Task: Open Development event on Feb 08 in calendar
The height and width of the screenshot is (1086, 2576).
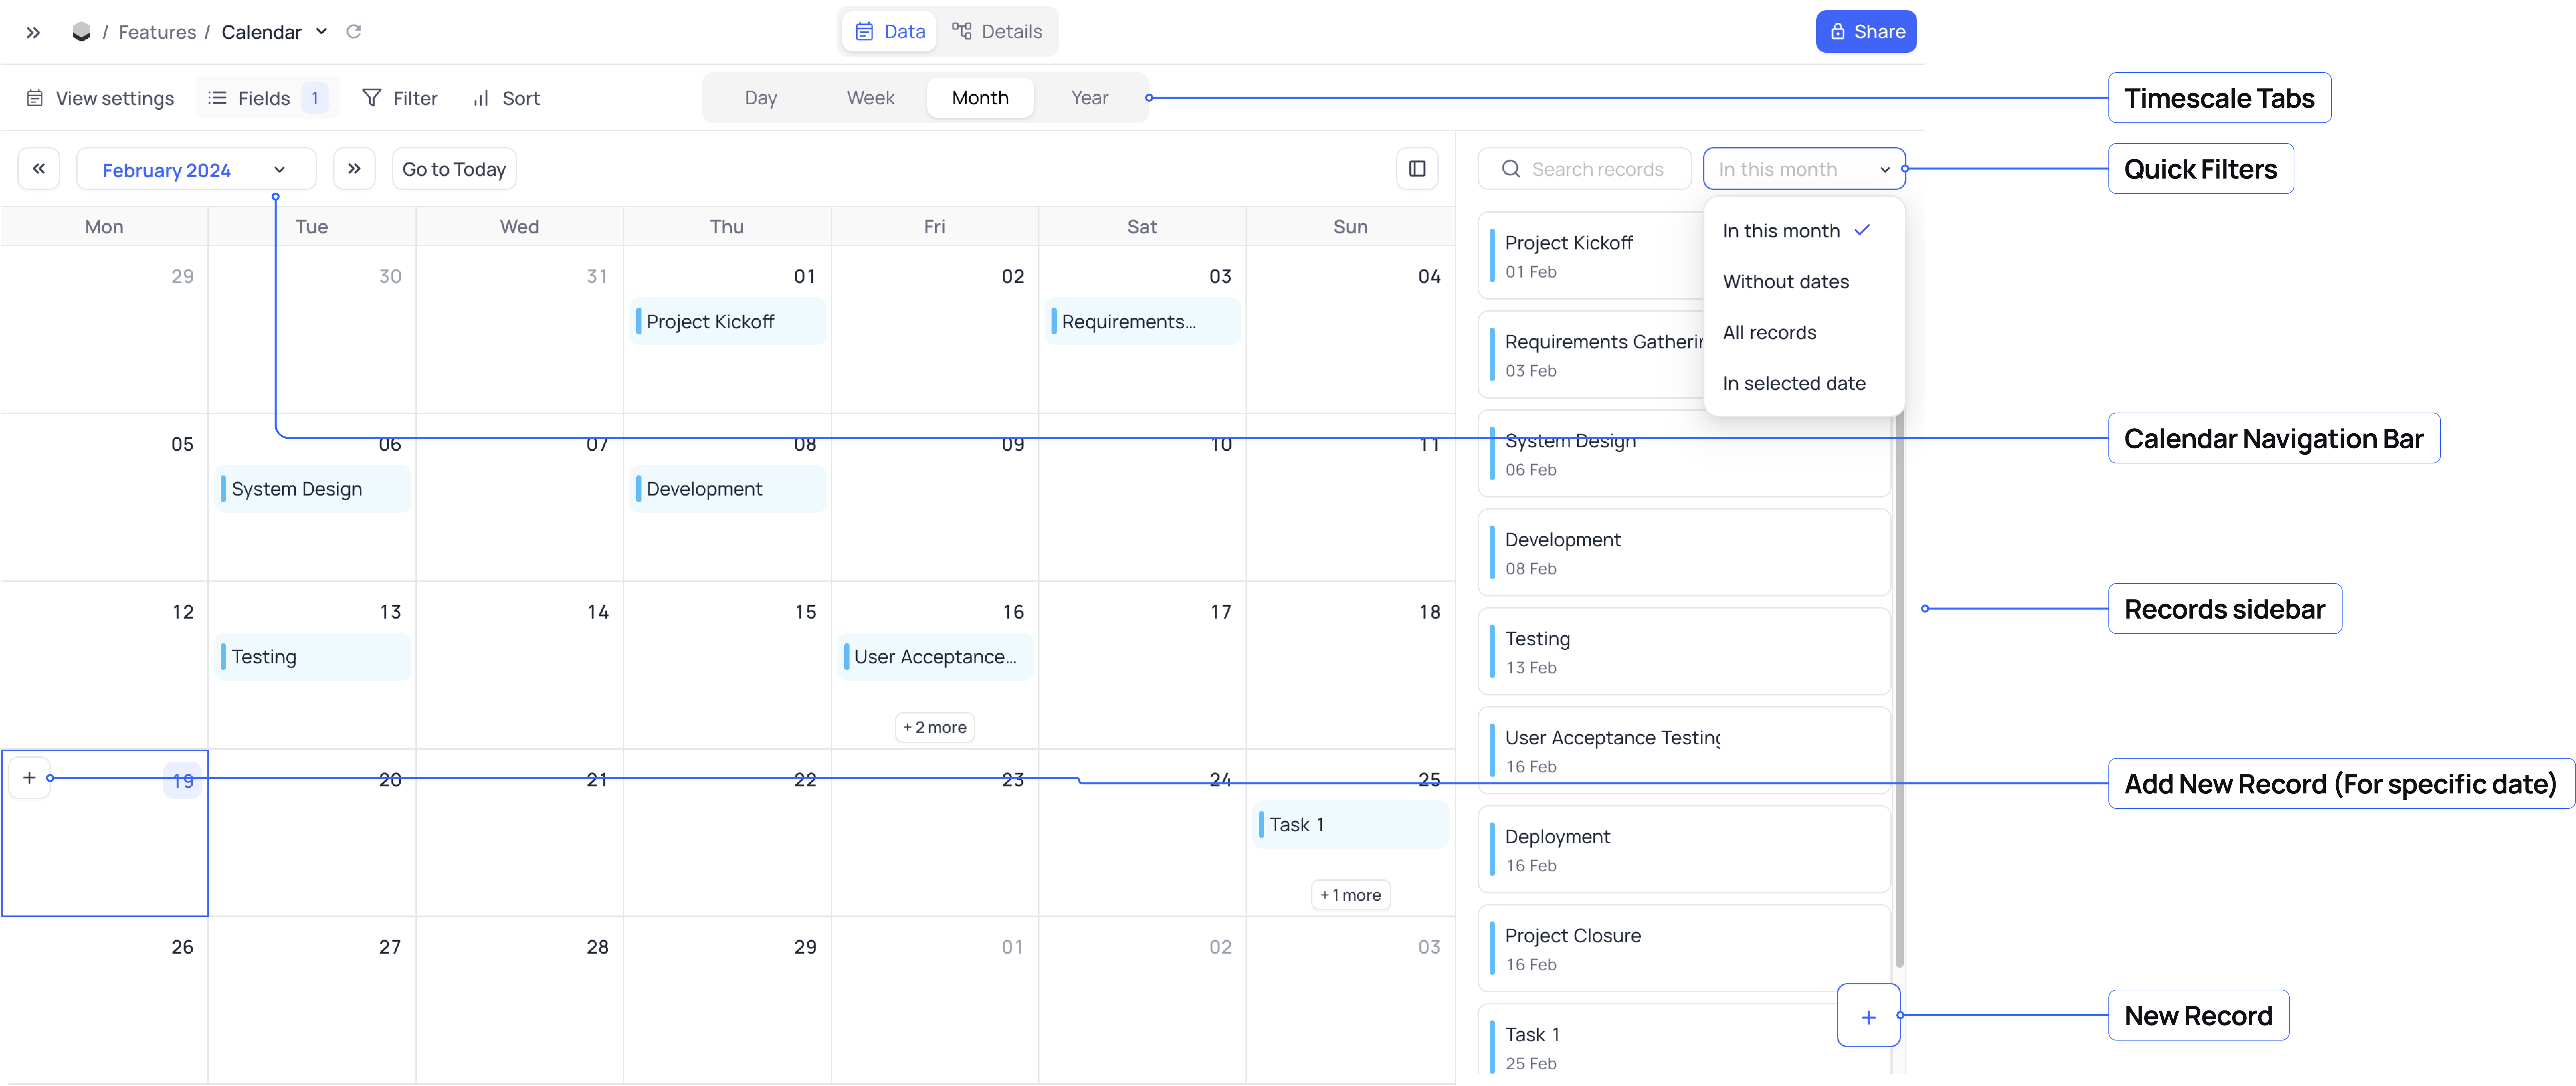Action: tap(728, 489)
